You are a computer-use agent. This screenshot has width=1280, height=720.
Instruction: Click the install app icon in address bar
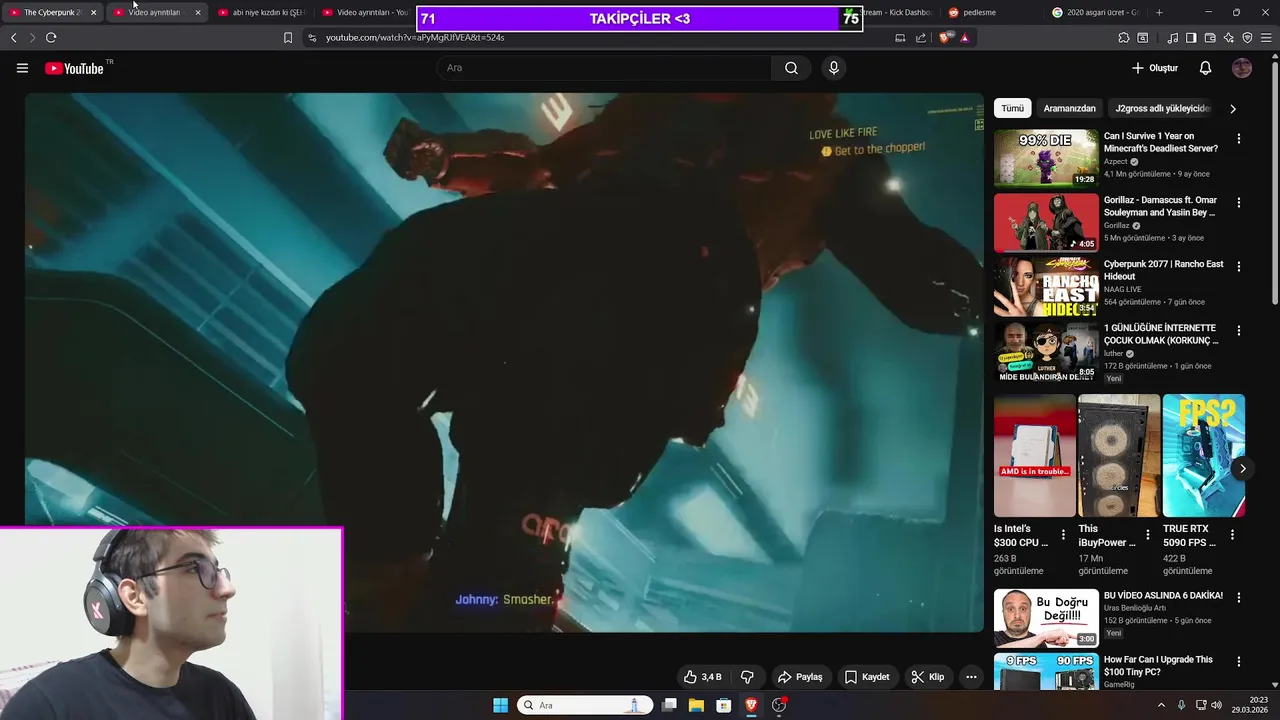(900, 38)
